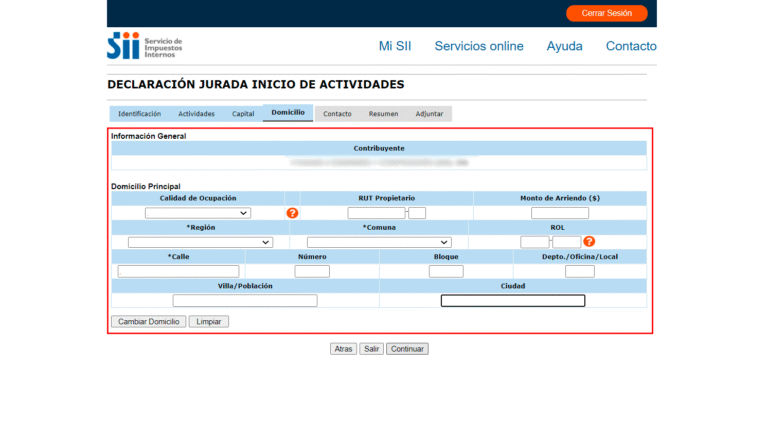
Task: Focus the Monto de Arriendo field
Action: 560,213
